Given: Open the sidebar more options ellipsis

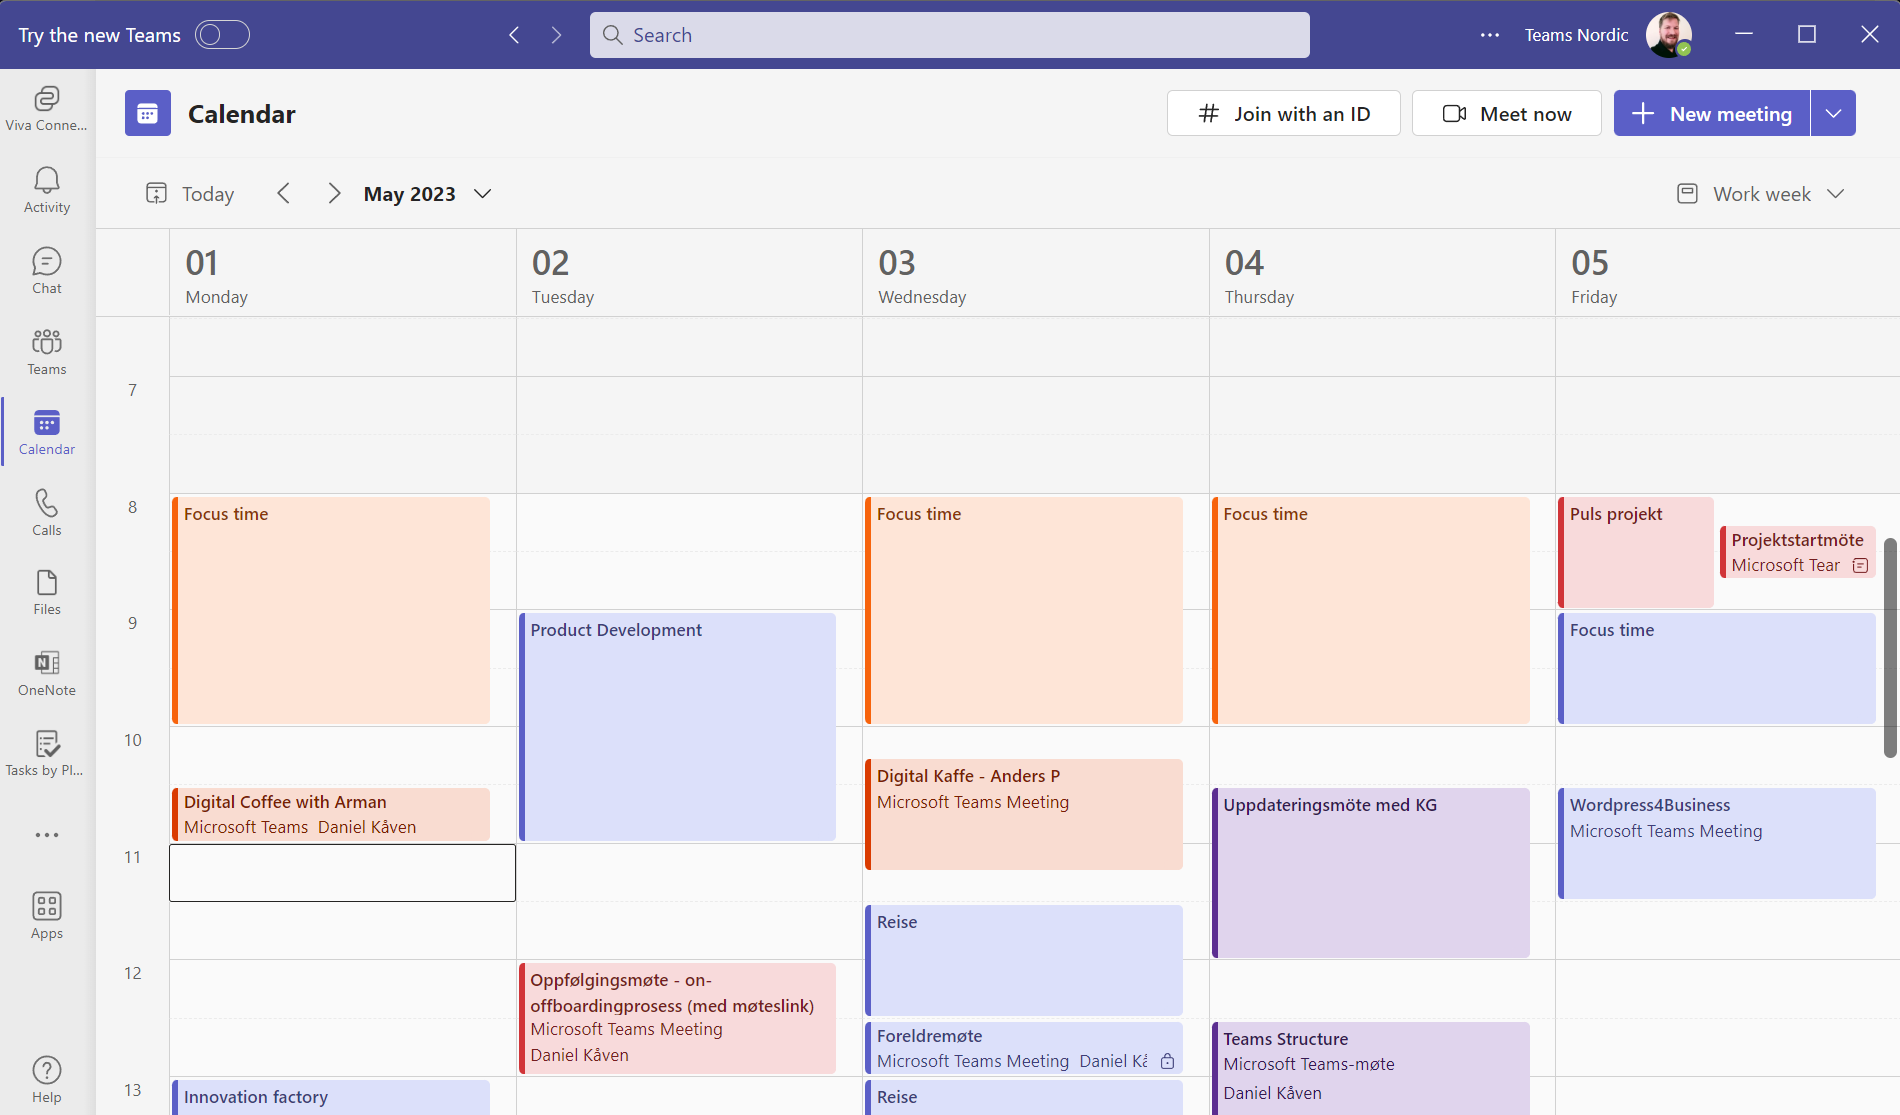Looking at the screenshot, I should click(46, 834).
